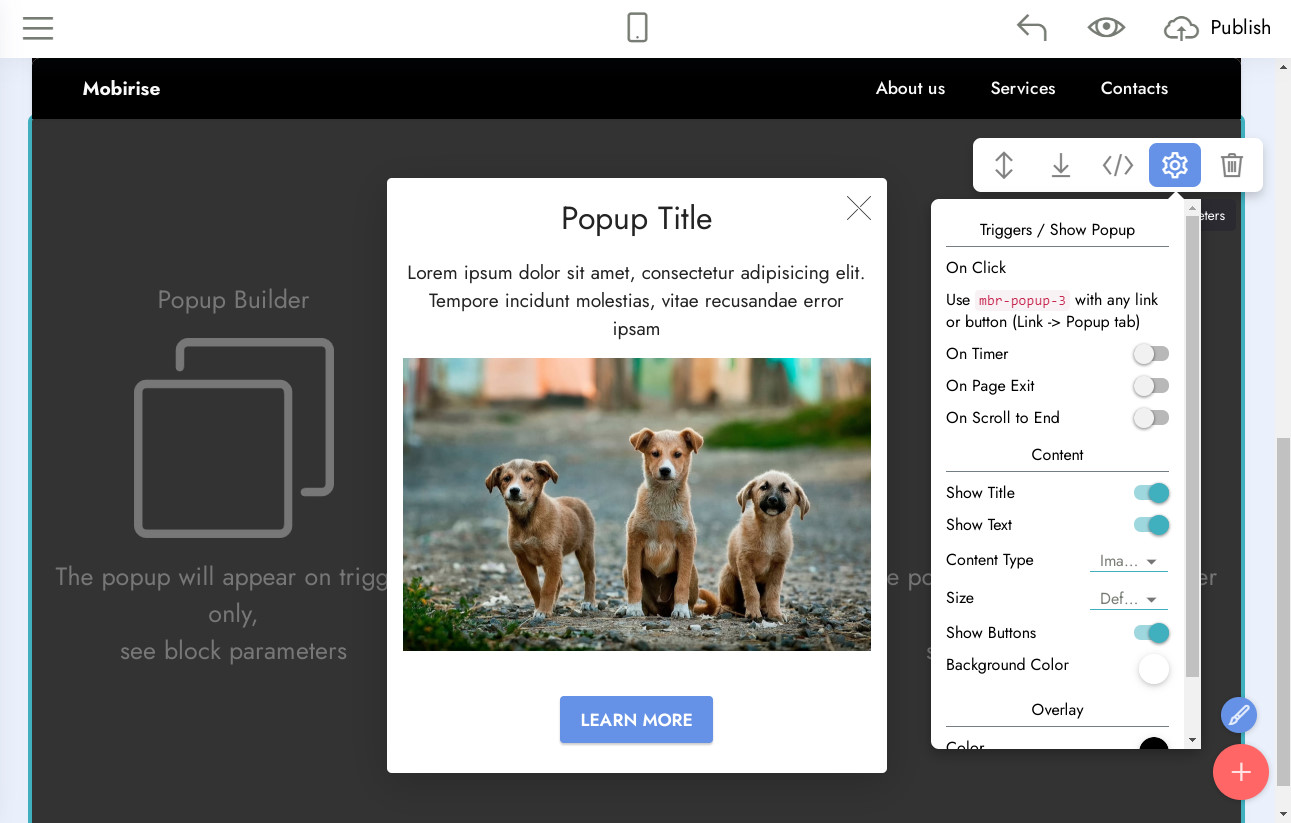Expand the Size dropdown
Screen dimensions: 1291x823
[1128, 599]
